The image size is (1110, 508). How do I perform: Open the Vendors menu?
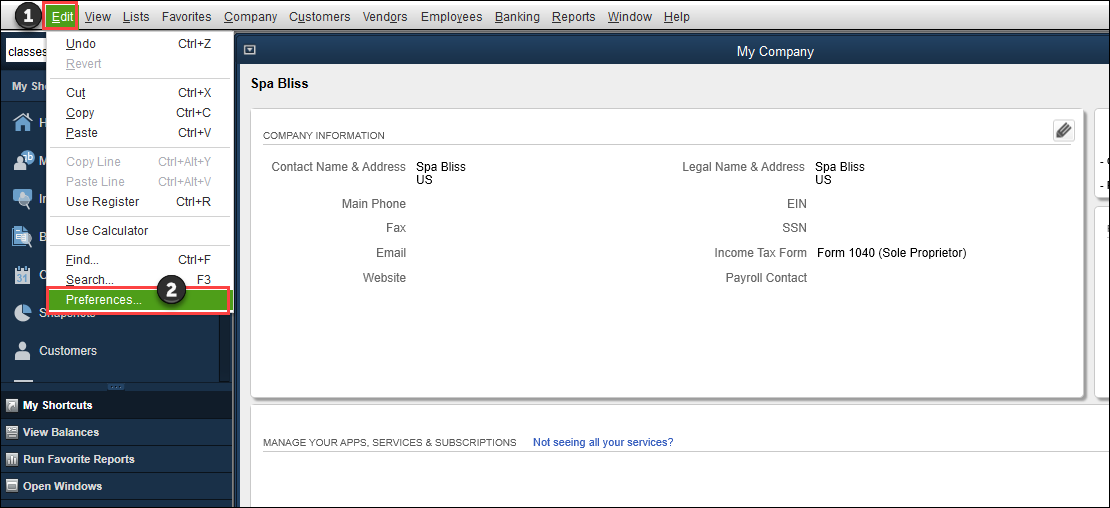385,16
